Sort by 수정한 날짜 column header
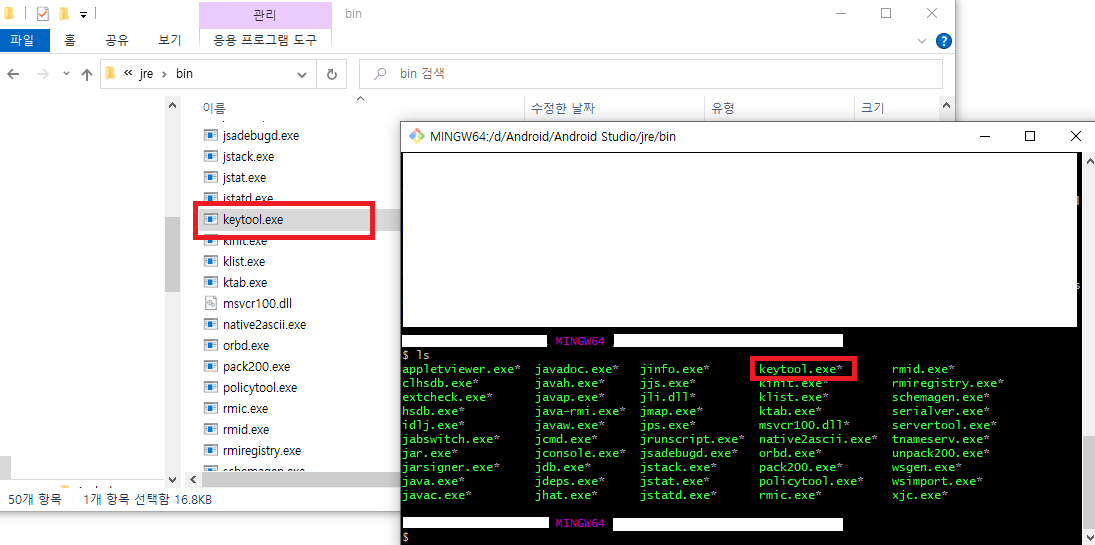This screenshot has height=545, width=1095. pyautogui.click(x=563, y=108)
